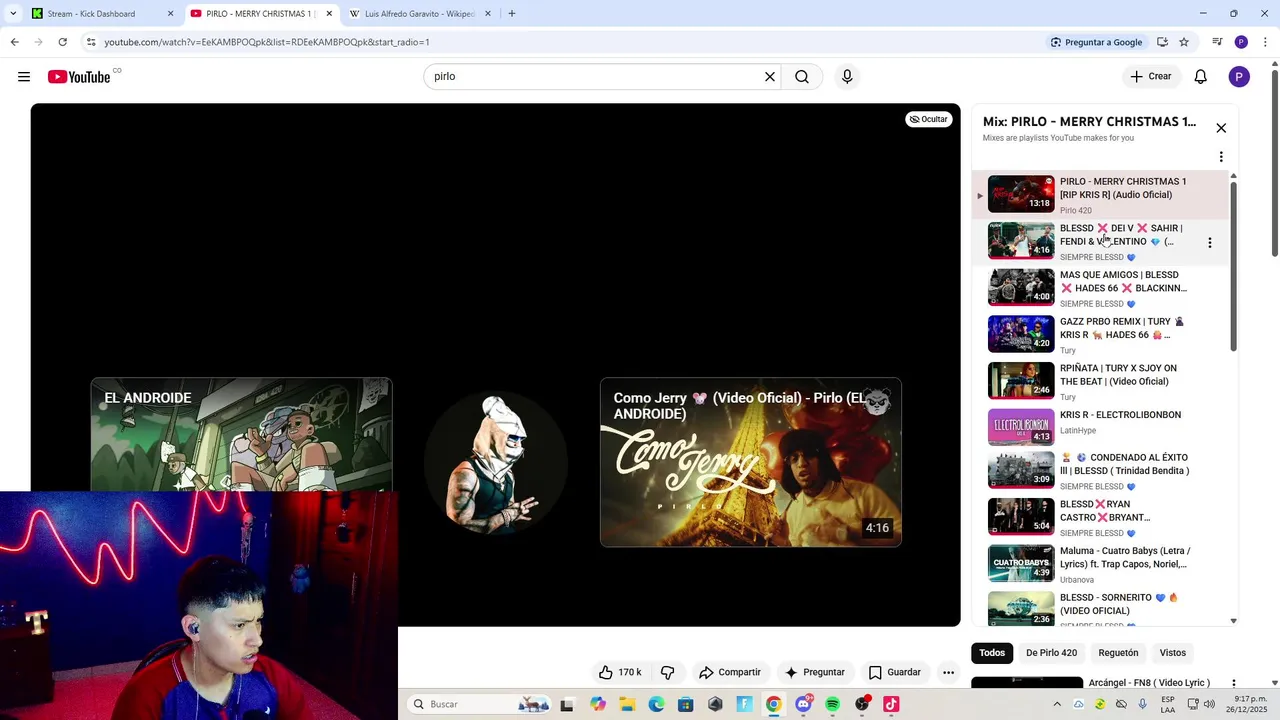1280x720 pixels.
Task: Show hidden system tray icons
Action: click(1057, 704)
